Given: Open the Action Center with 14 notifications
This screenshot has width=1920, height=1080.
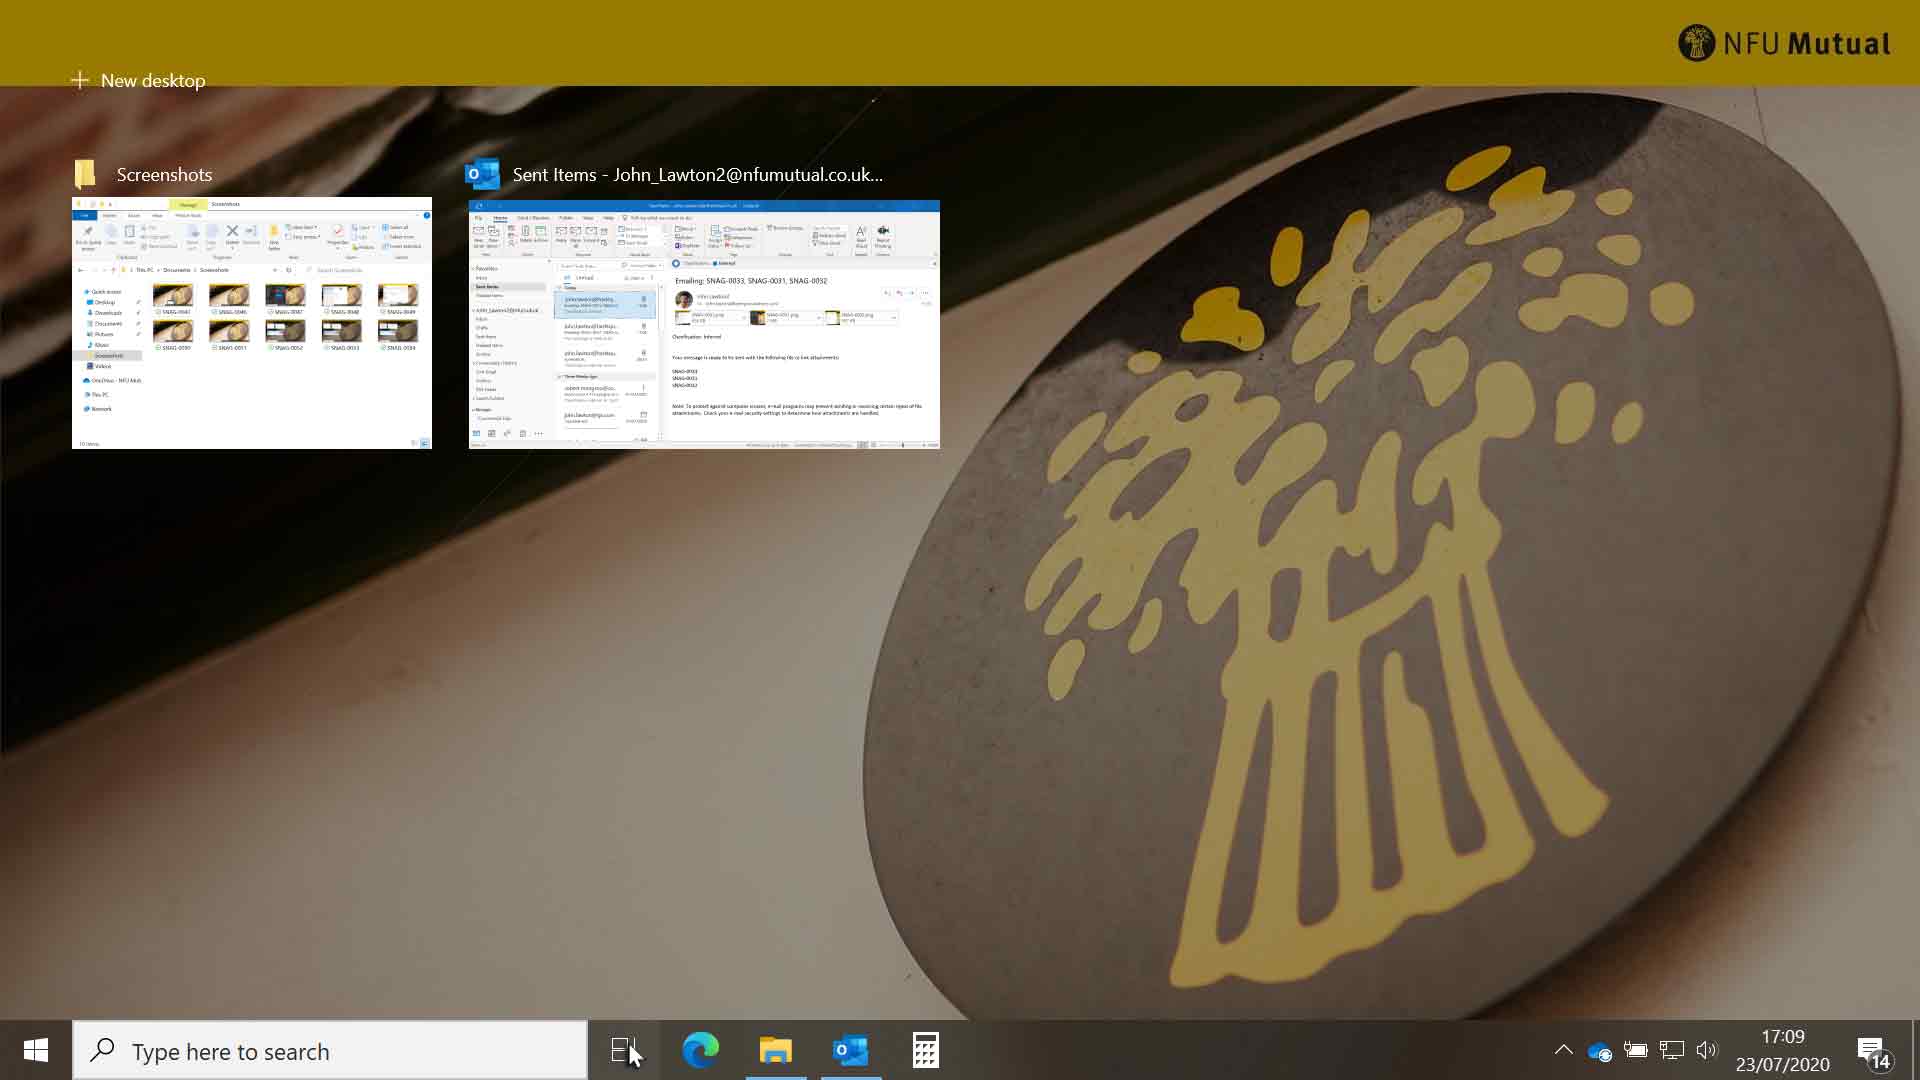Looking at the screenshot, I should coord(1873,1051).
